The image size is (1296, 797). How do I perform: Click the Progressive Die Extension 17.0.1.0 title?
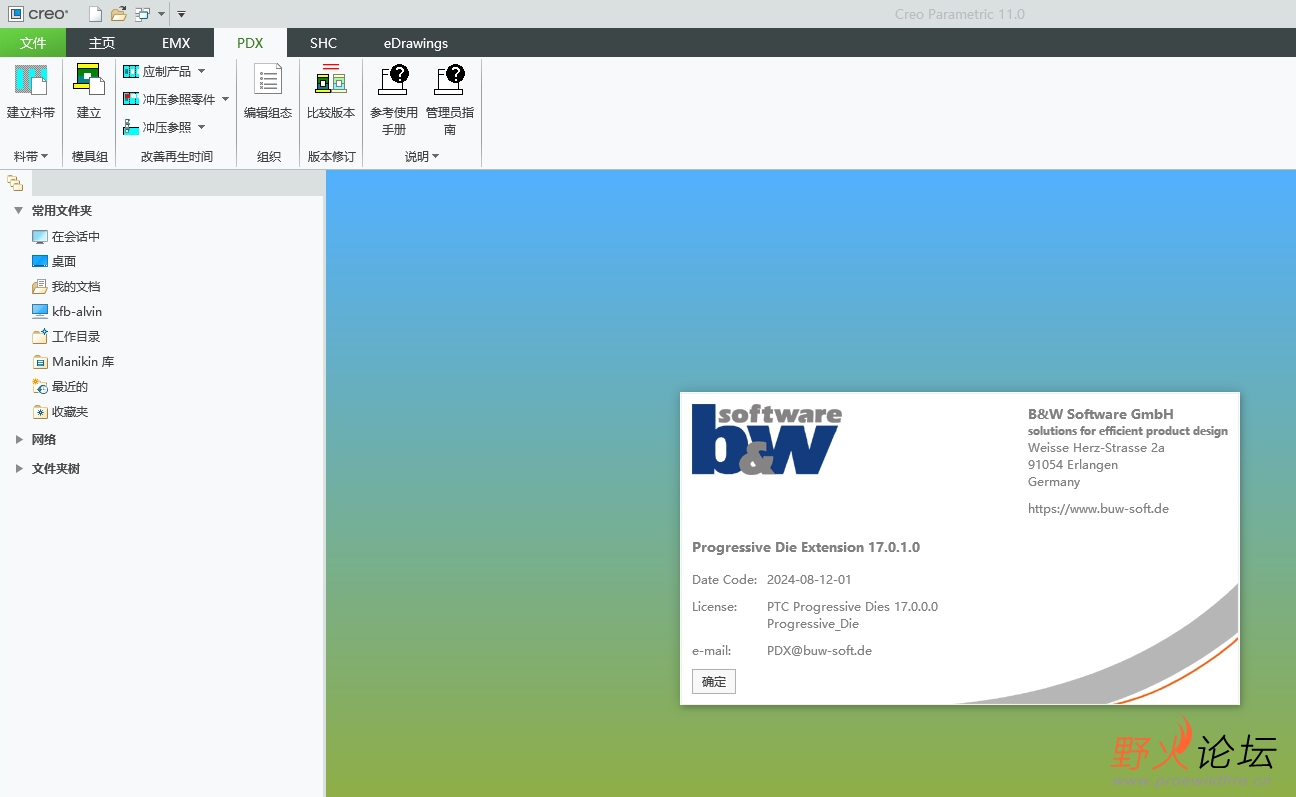click(806, 548)
